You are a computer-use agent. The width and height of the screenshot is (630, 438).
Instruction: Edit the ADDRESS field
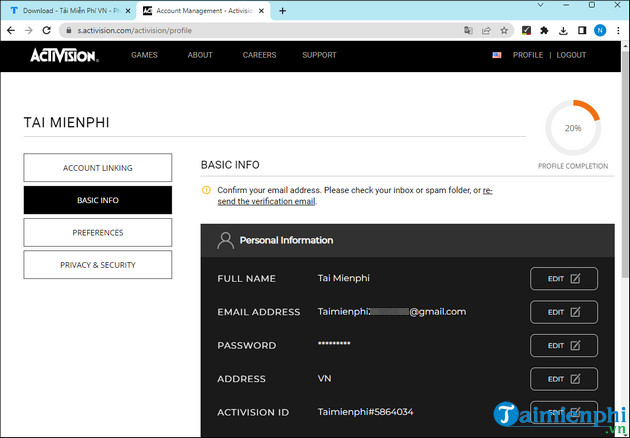(x=564, y=379)
